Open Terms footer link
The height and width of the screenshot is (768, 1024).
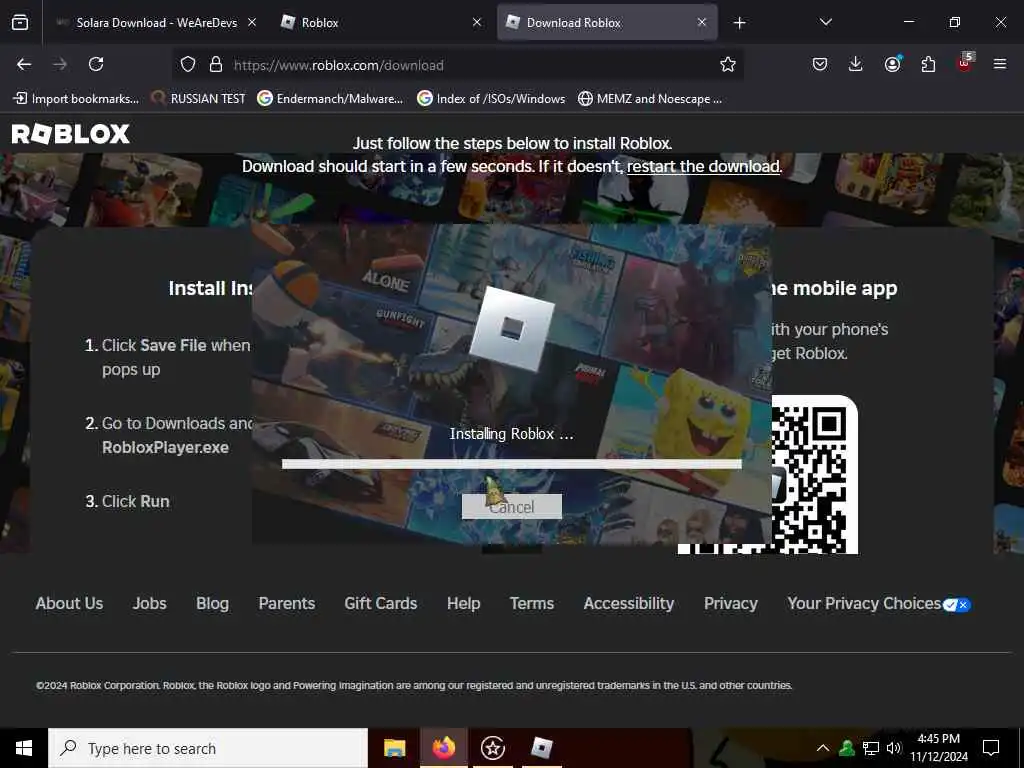pos(532,603)
